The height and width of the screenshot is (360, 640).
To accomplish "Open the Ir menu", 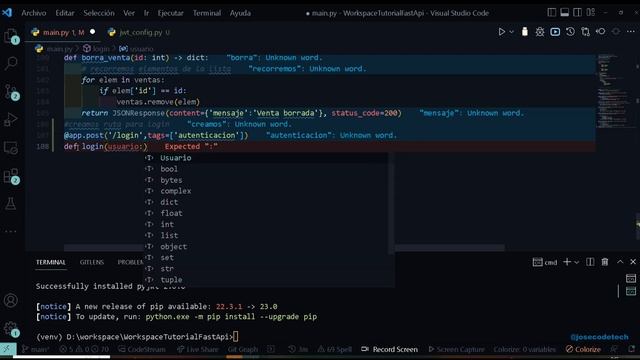I will point(146,13).
